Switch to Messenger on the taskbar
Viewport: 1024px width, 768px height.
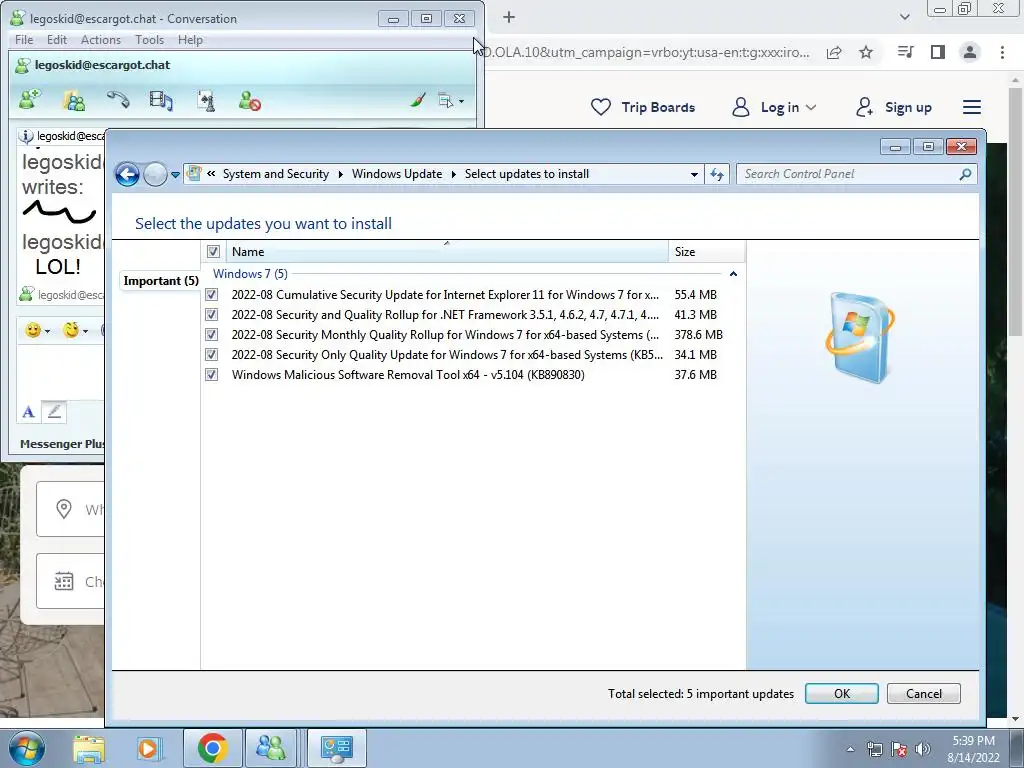(x=270, y=748)
